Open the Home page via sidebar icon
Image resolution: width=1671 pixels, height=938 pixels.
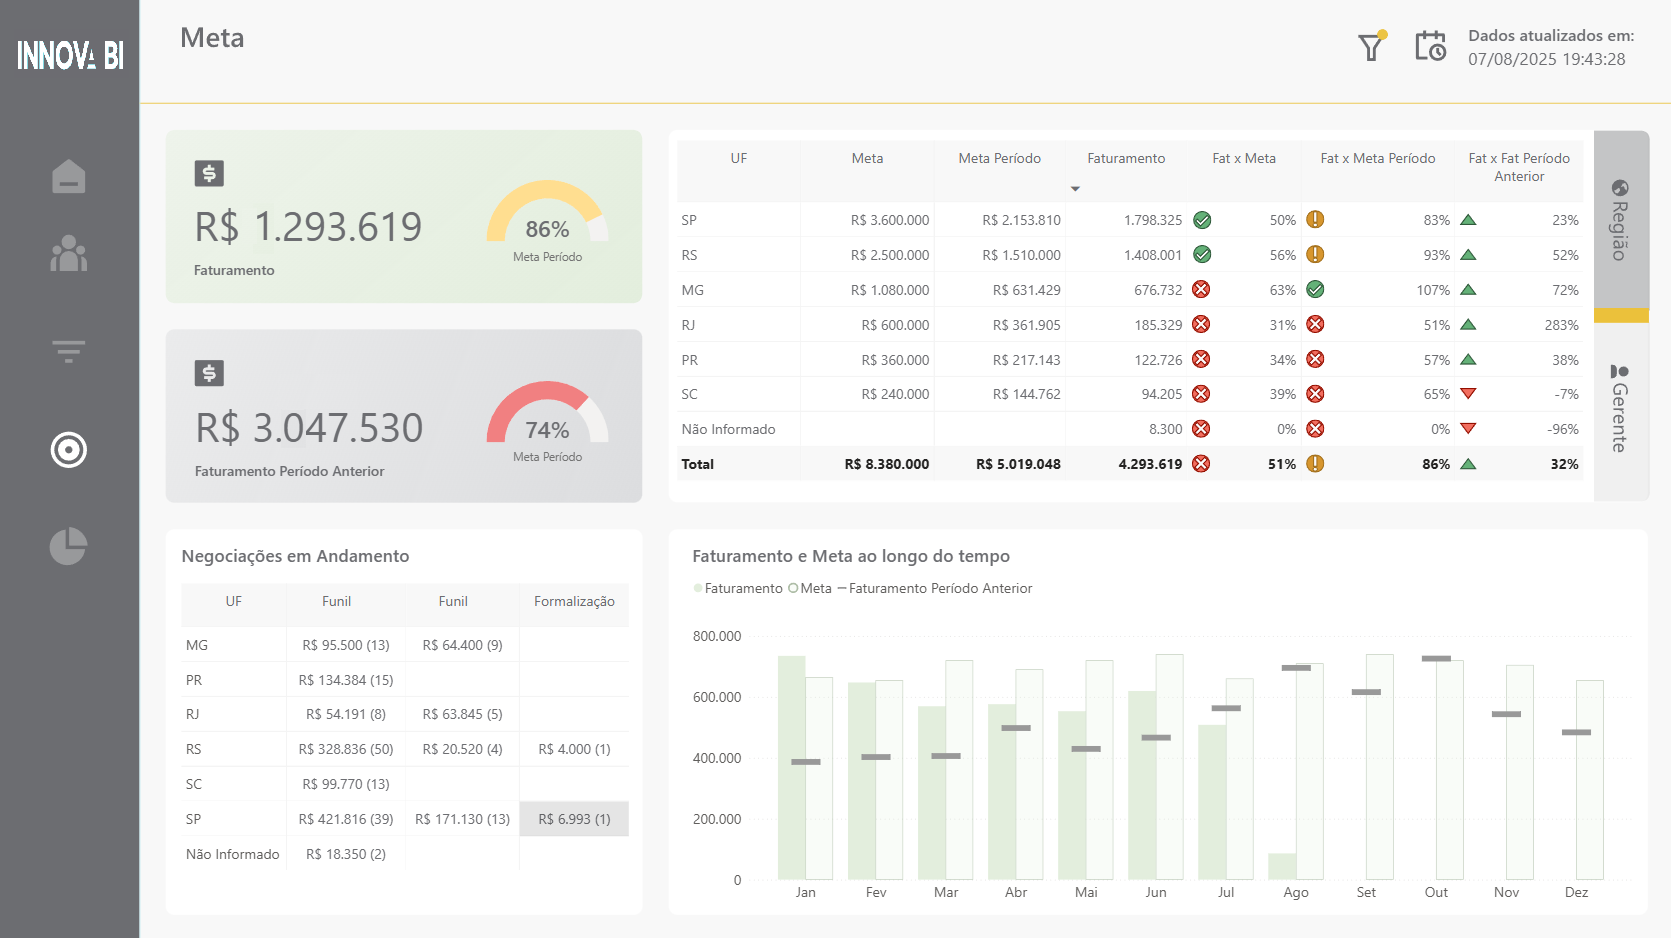tap(68, 175)
